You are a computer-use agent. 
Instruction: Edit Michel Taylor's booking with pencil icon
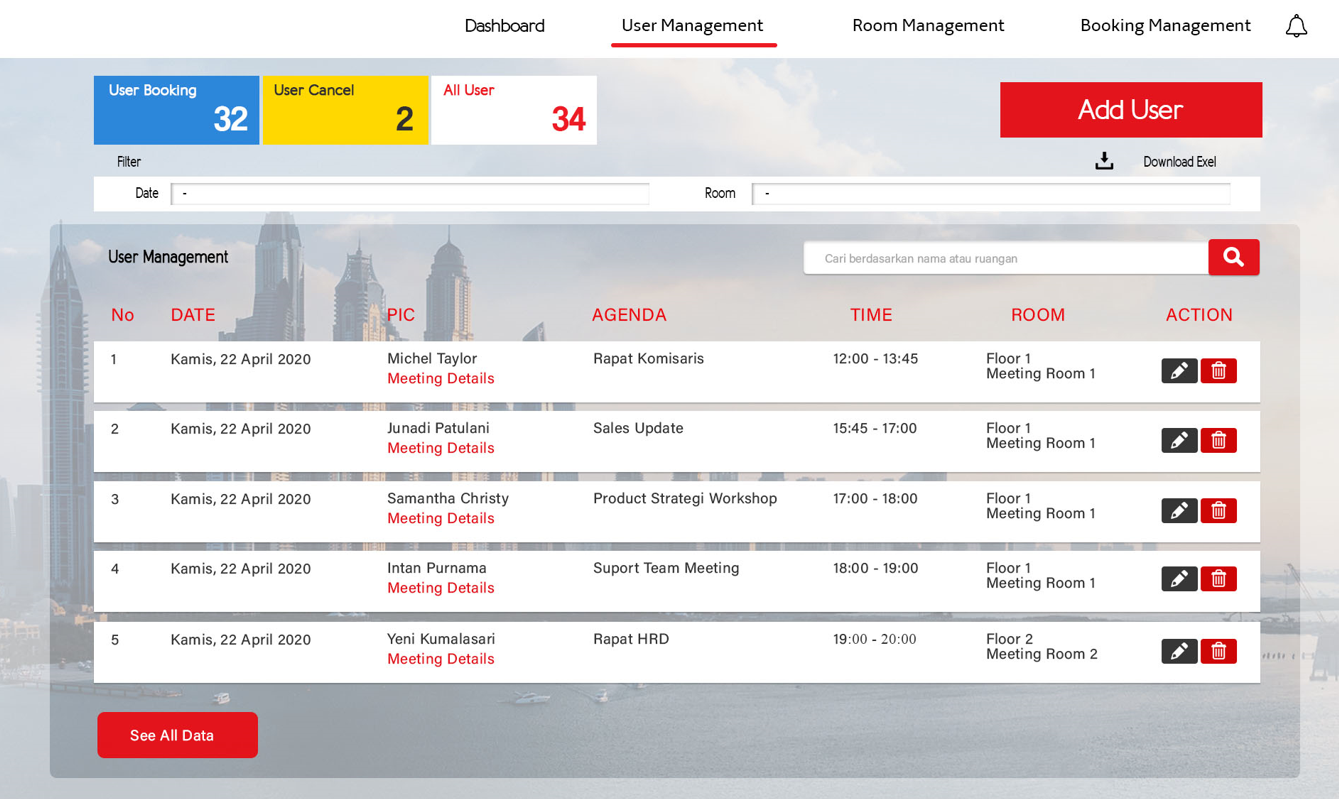point(1179,371)
